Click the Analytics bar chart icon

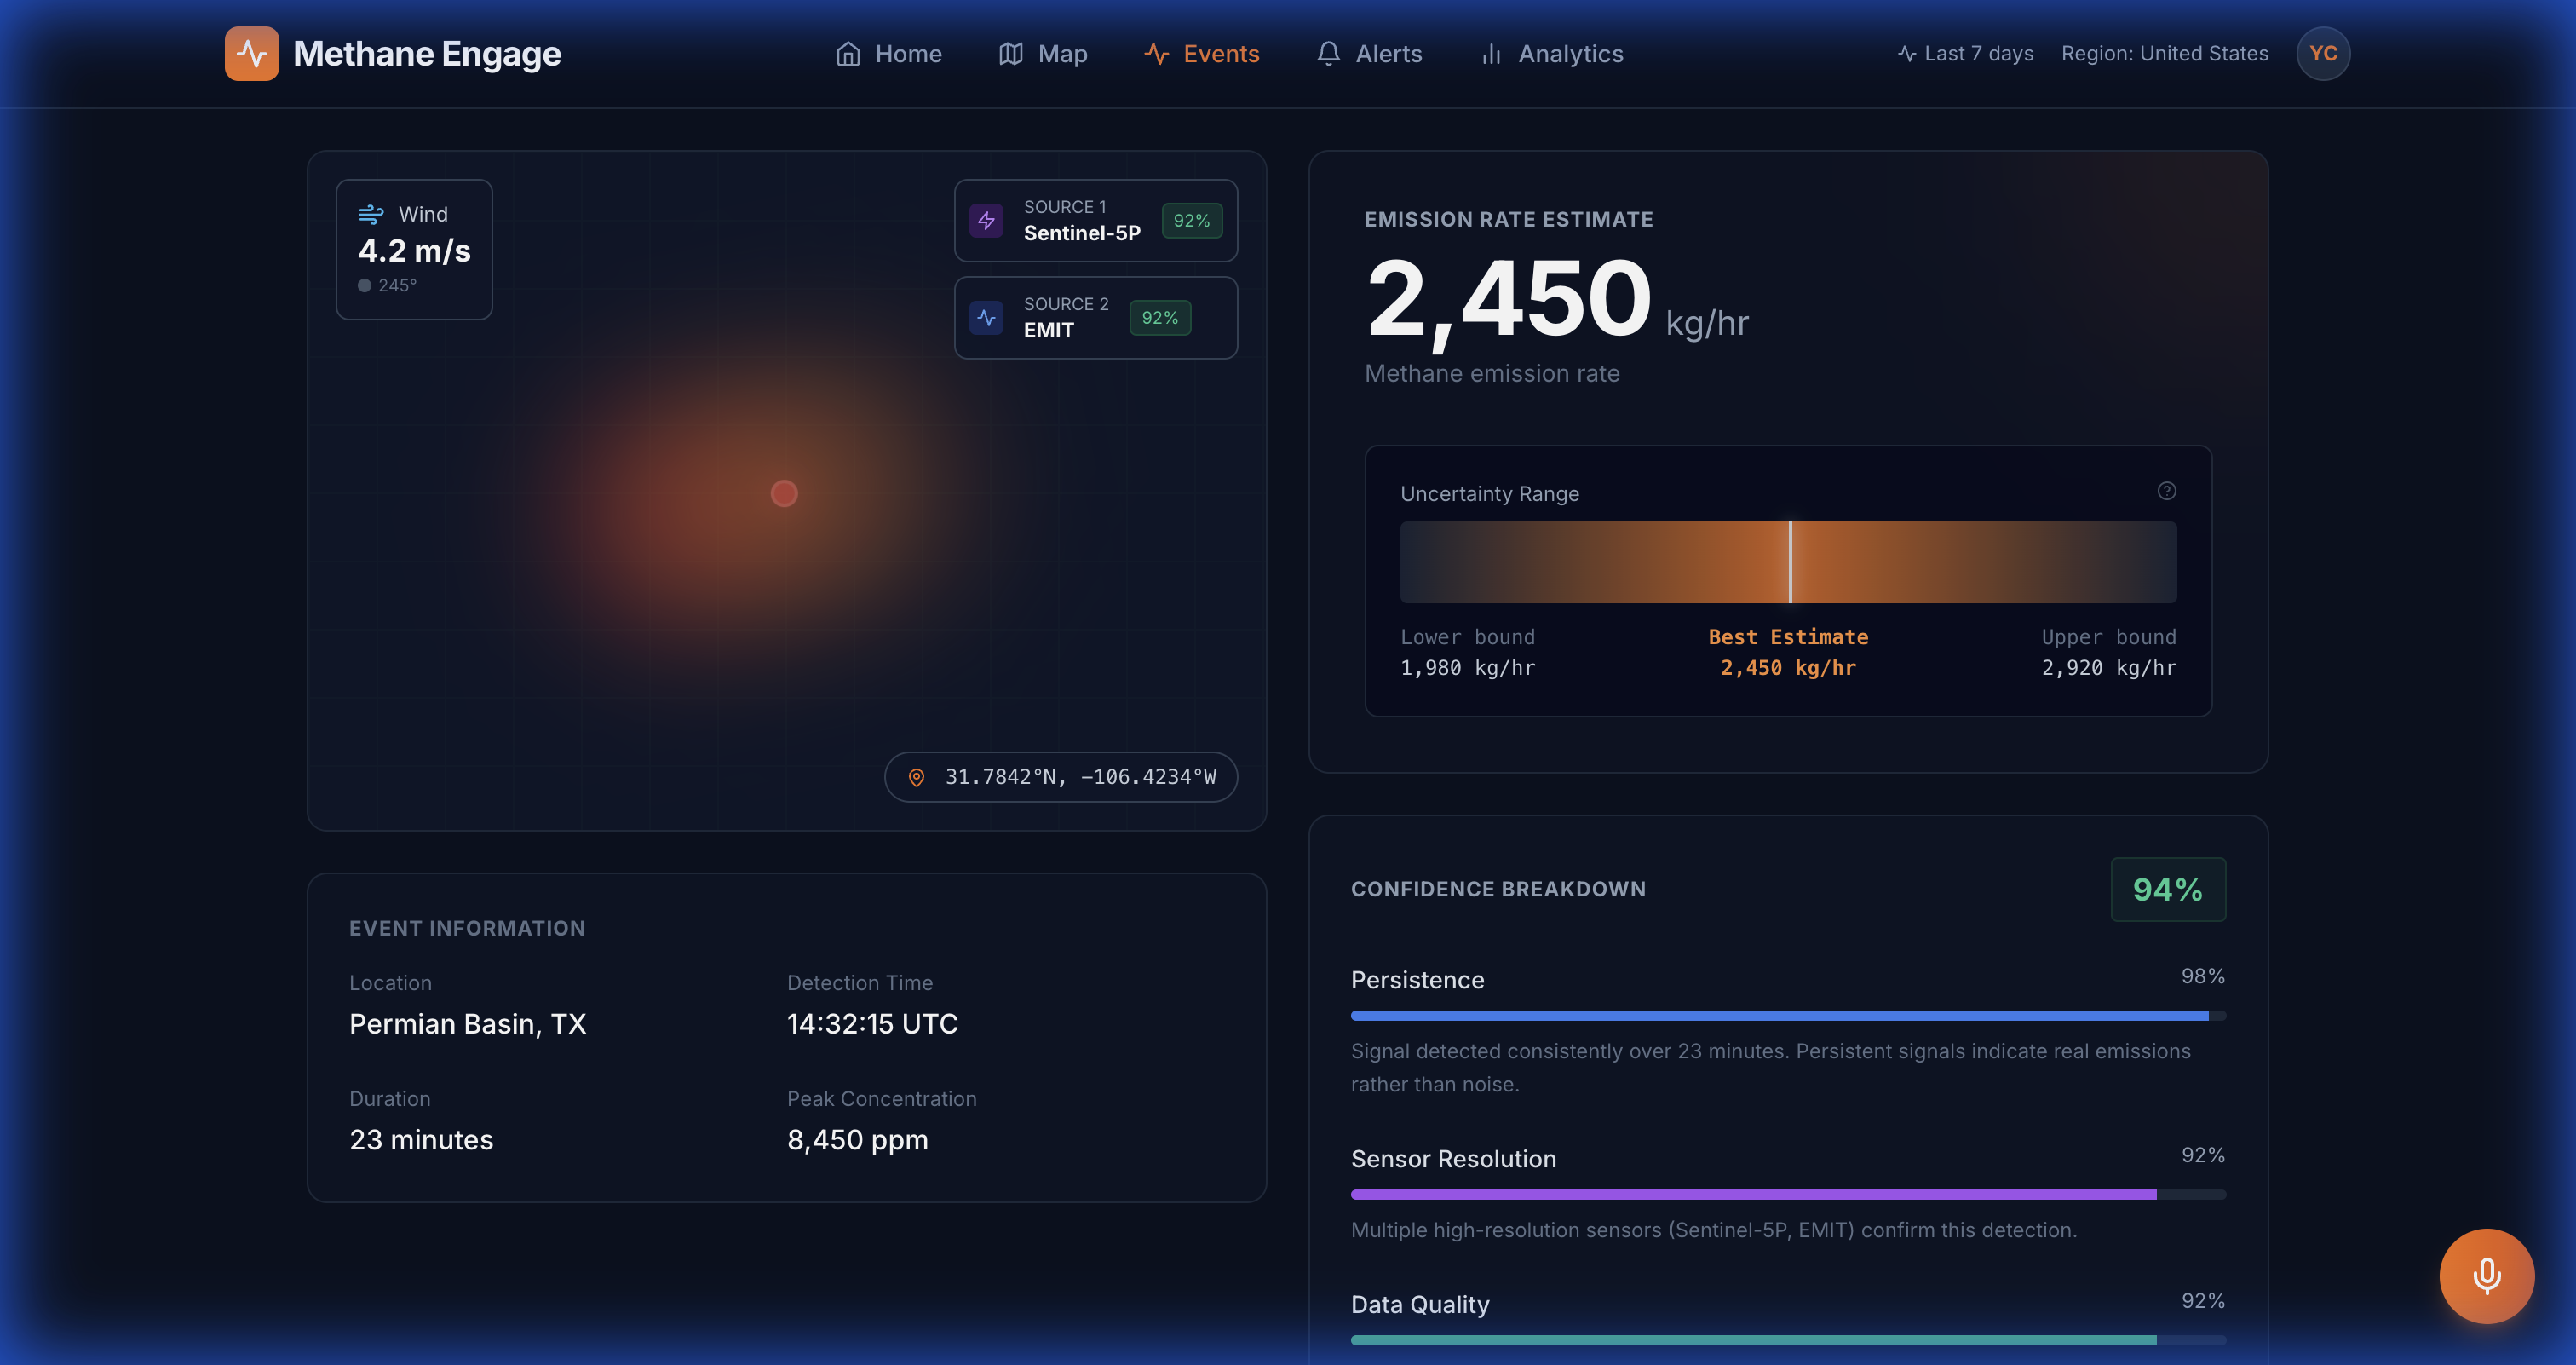click(x=1491, y=53)
